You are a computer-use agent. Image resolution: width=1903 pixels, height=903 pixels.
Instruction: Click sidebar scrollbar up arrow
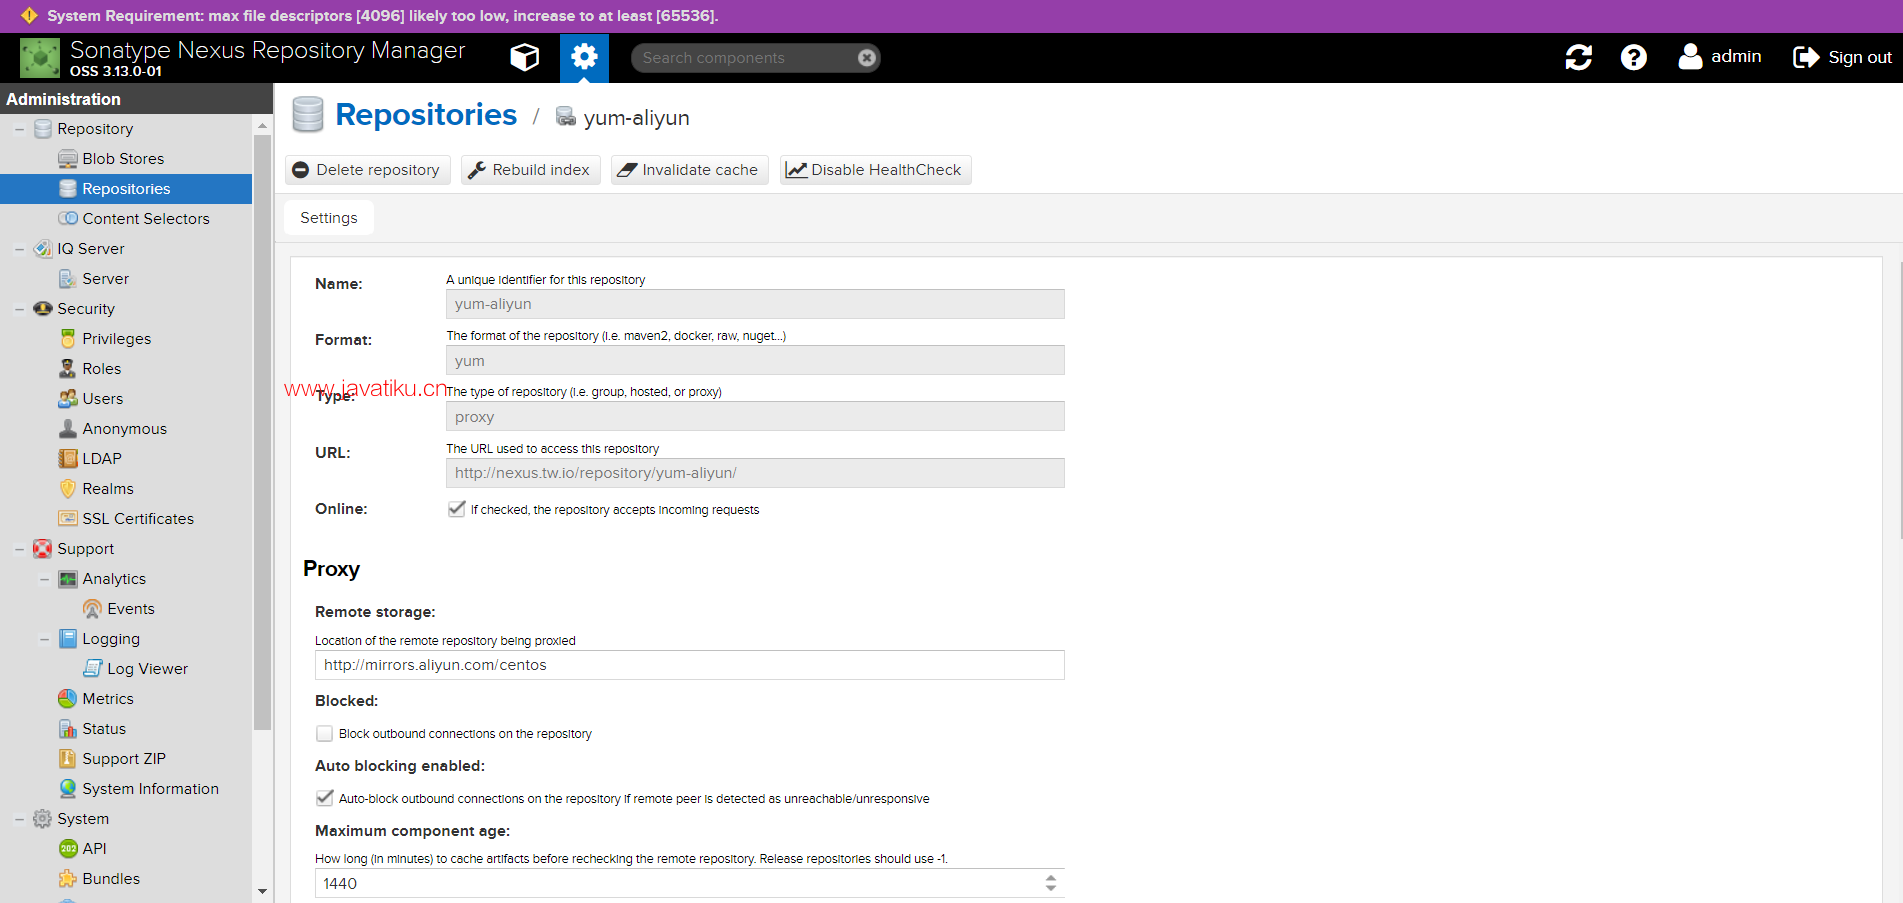[263, 126]
